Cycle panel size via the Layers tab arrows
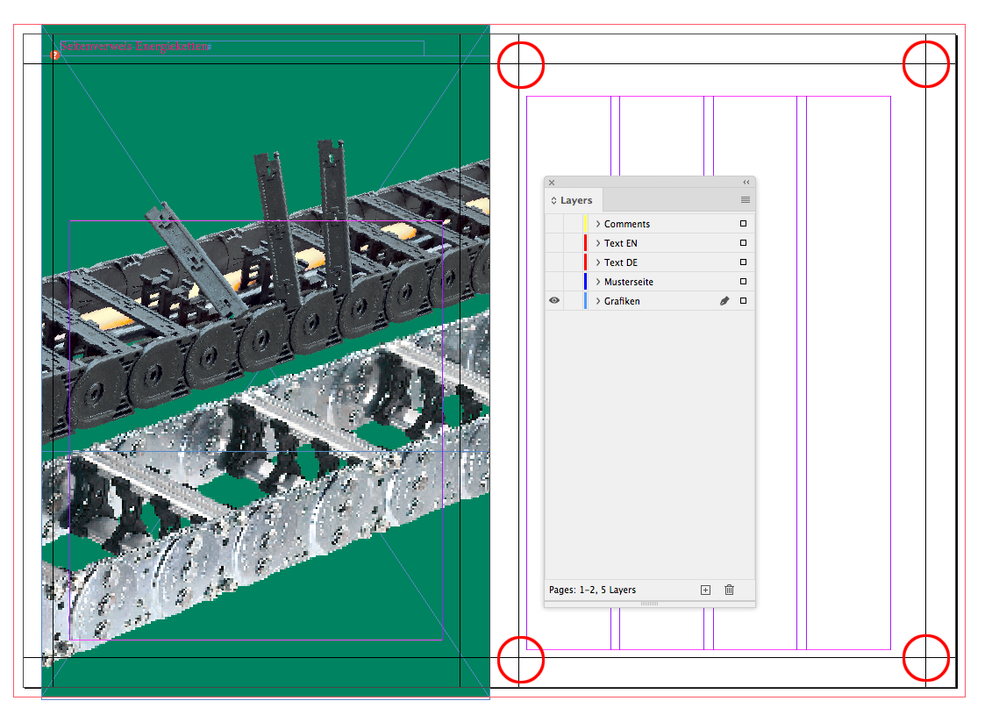This screenshot has width=999, height=724. (554, 200)
